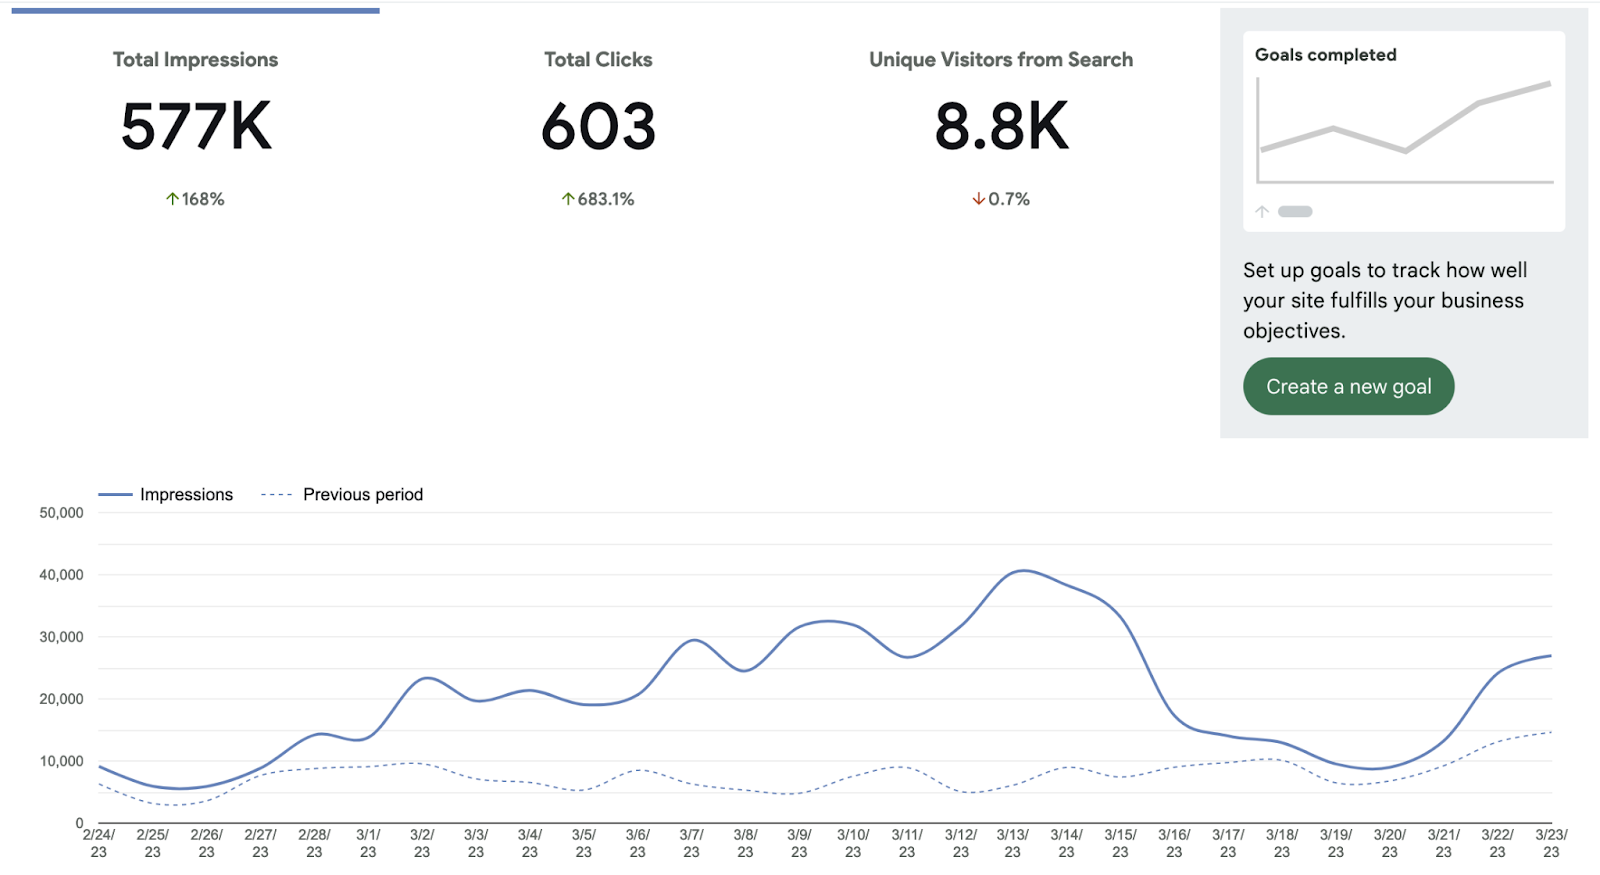Click the 3/20/23 date axis label

point(1389,843)
